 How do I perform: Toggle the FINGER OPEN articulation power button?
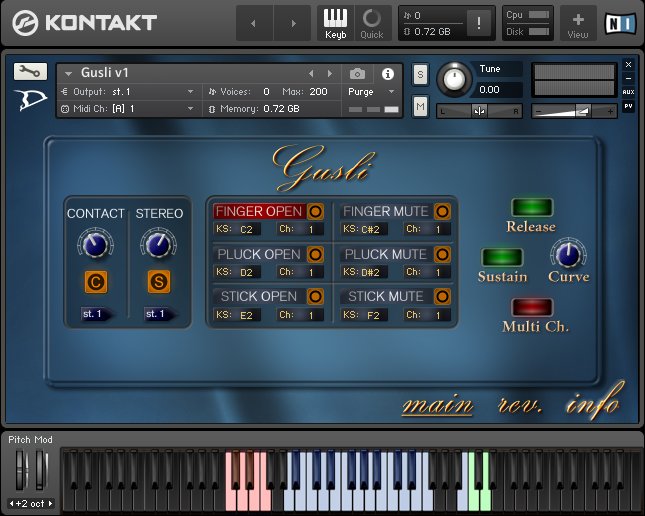point(316,212)
